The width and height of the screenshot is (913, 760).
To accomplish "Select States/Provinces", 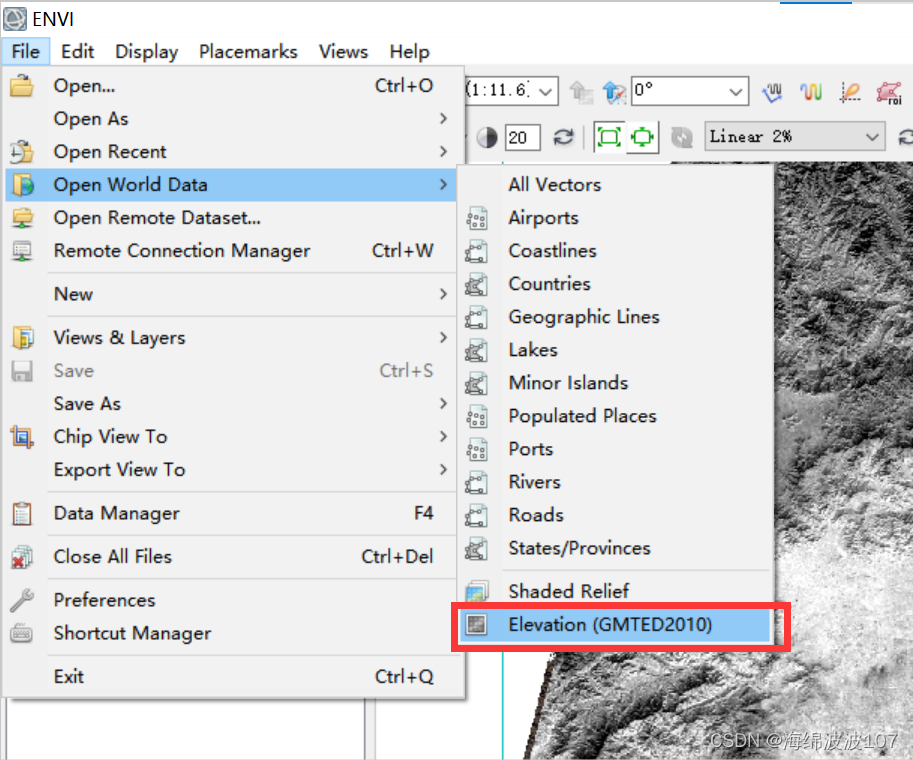I will 615,548.
